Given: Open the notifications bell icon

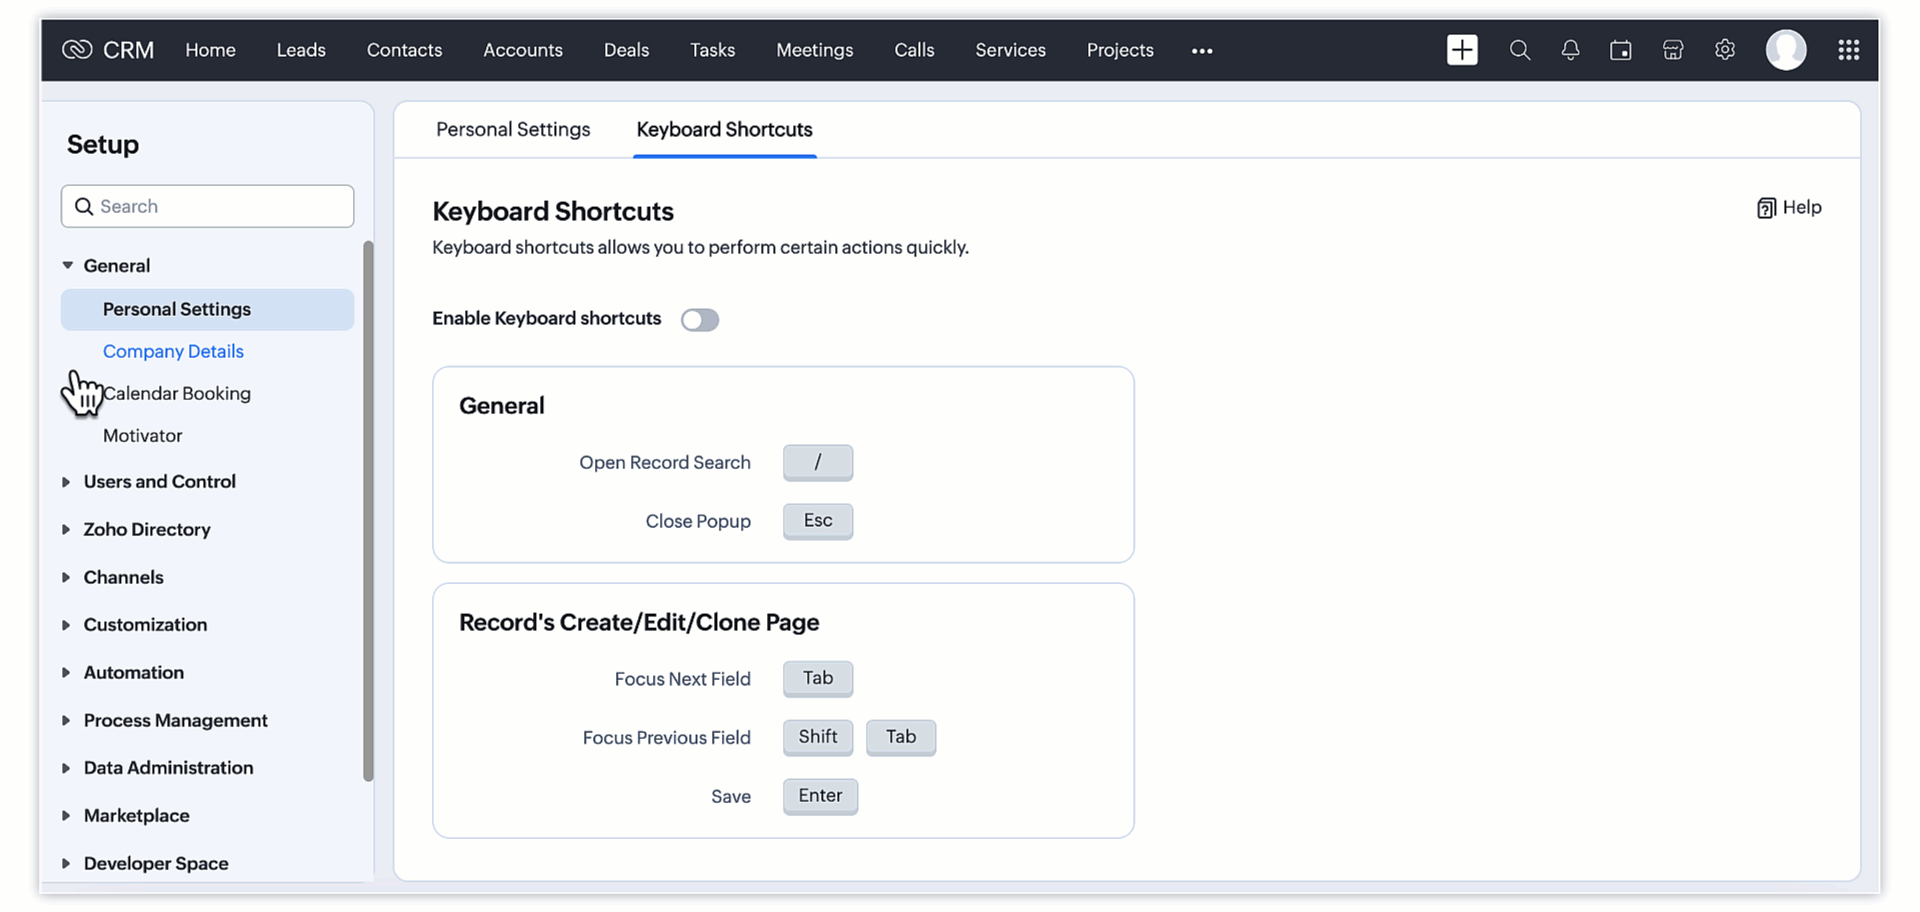Looking at the screenshot, I should (x=1570, y=50).
